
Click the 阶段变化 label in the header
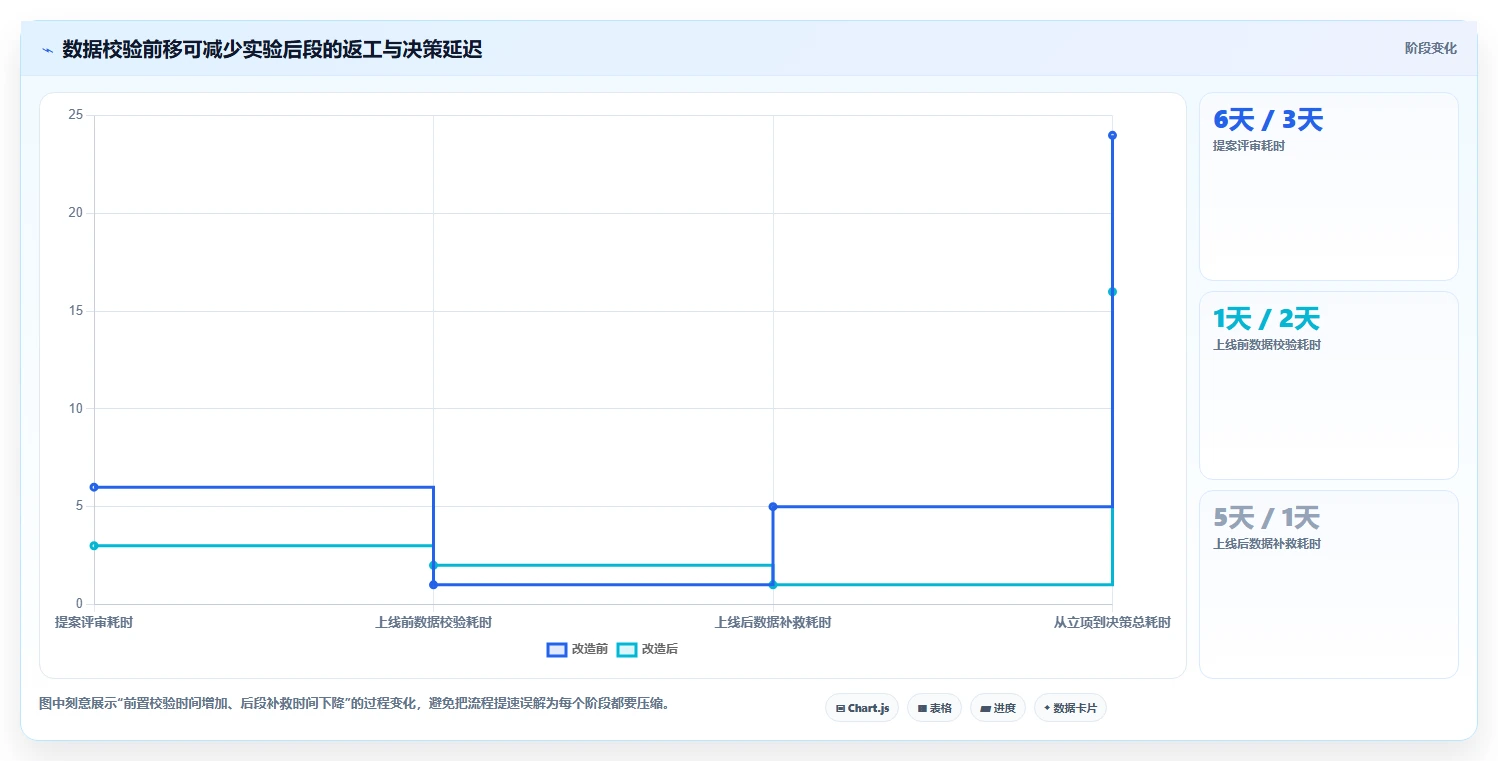[1430, 48]
